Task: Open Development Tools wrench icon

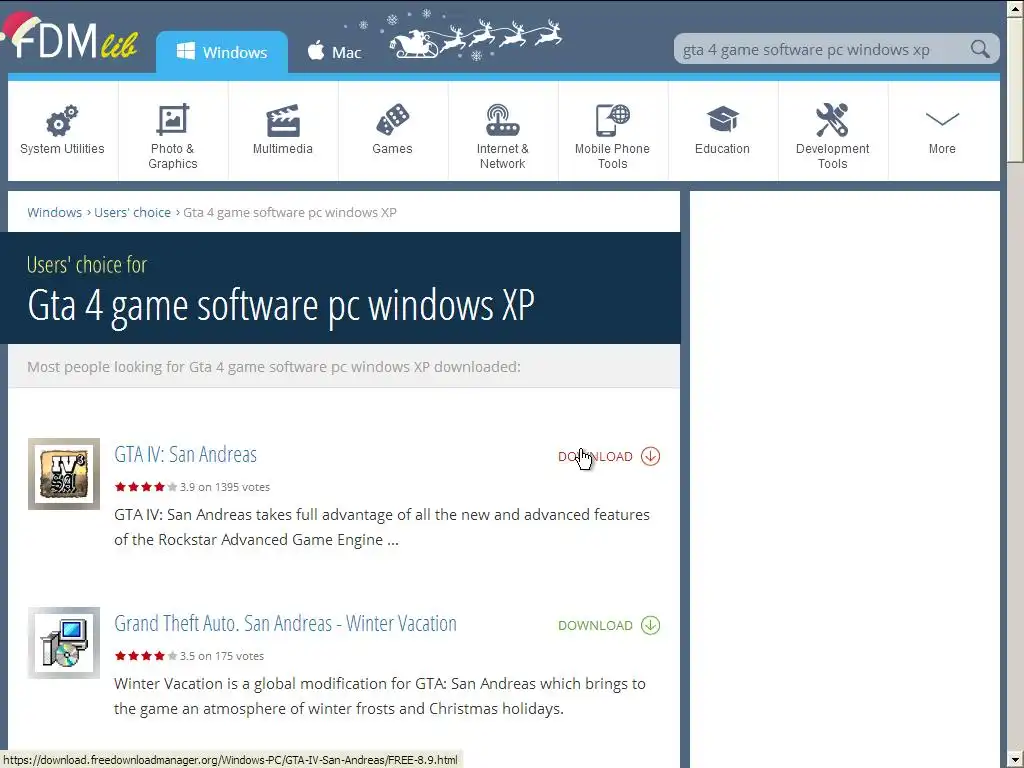Action: click(x=832, y=120)
